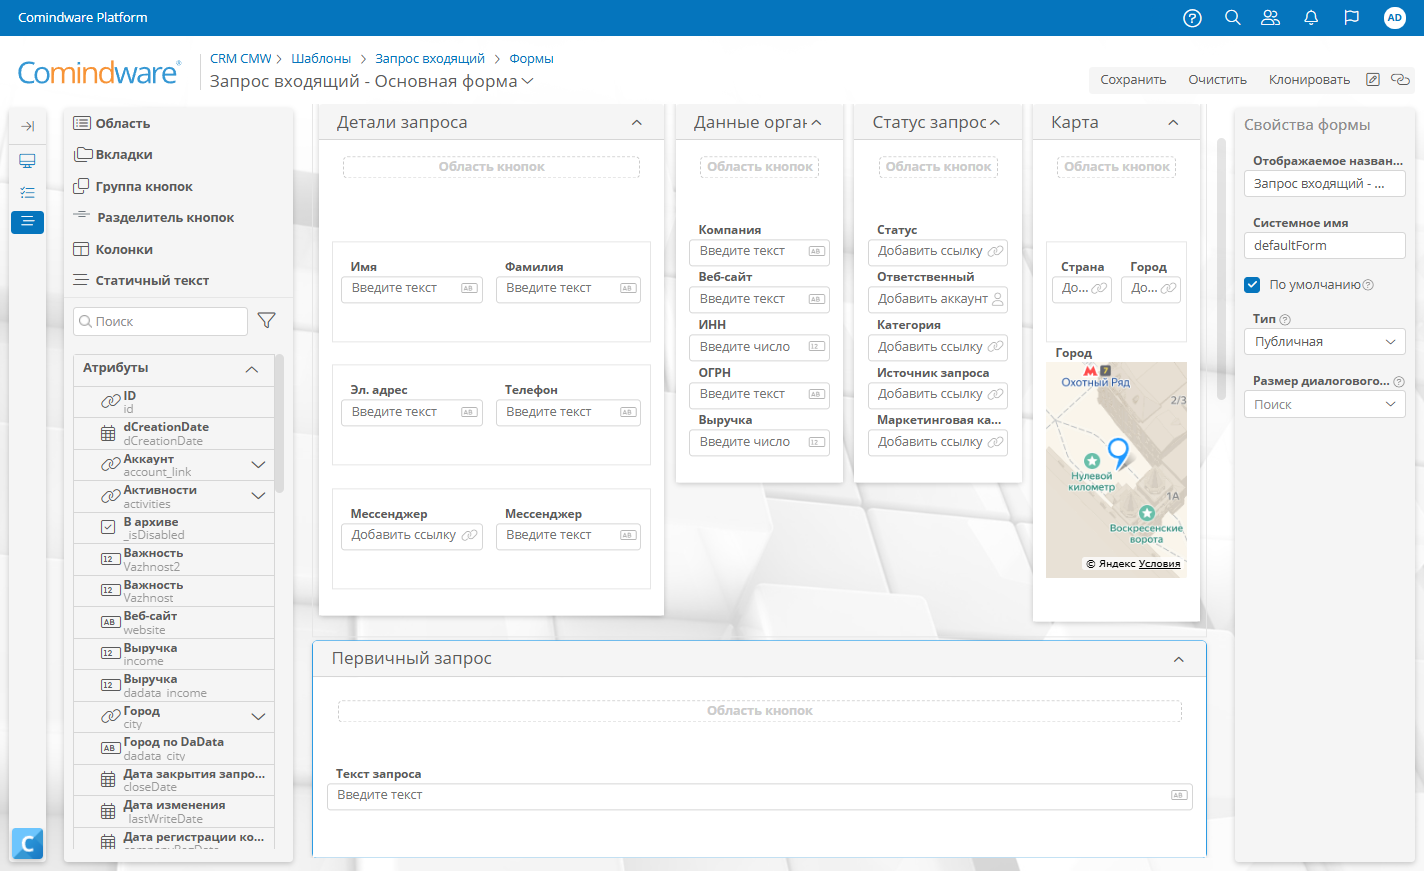The height and width of the screenshot is (871, 1424).
Task: Click the attribute filter funnel icon
Action: [x=266, y=320]
